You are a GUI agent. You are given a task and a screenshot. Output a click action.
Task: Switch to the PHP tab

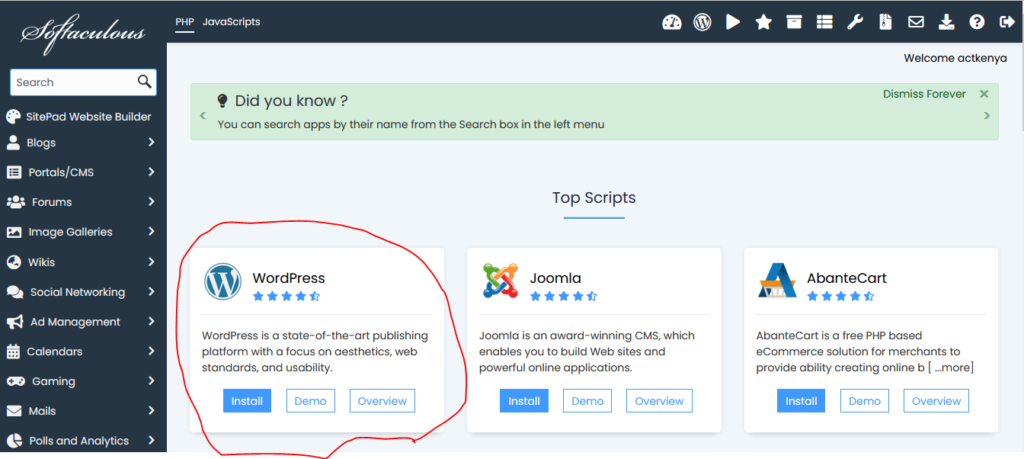185,22
